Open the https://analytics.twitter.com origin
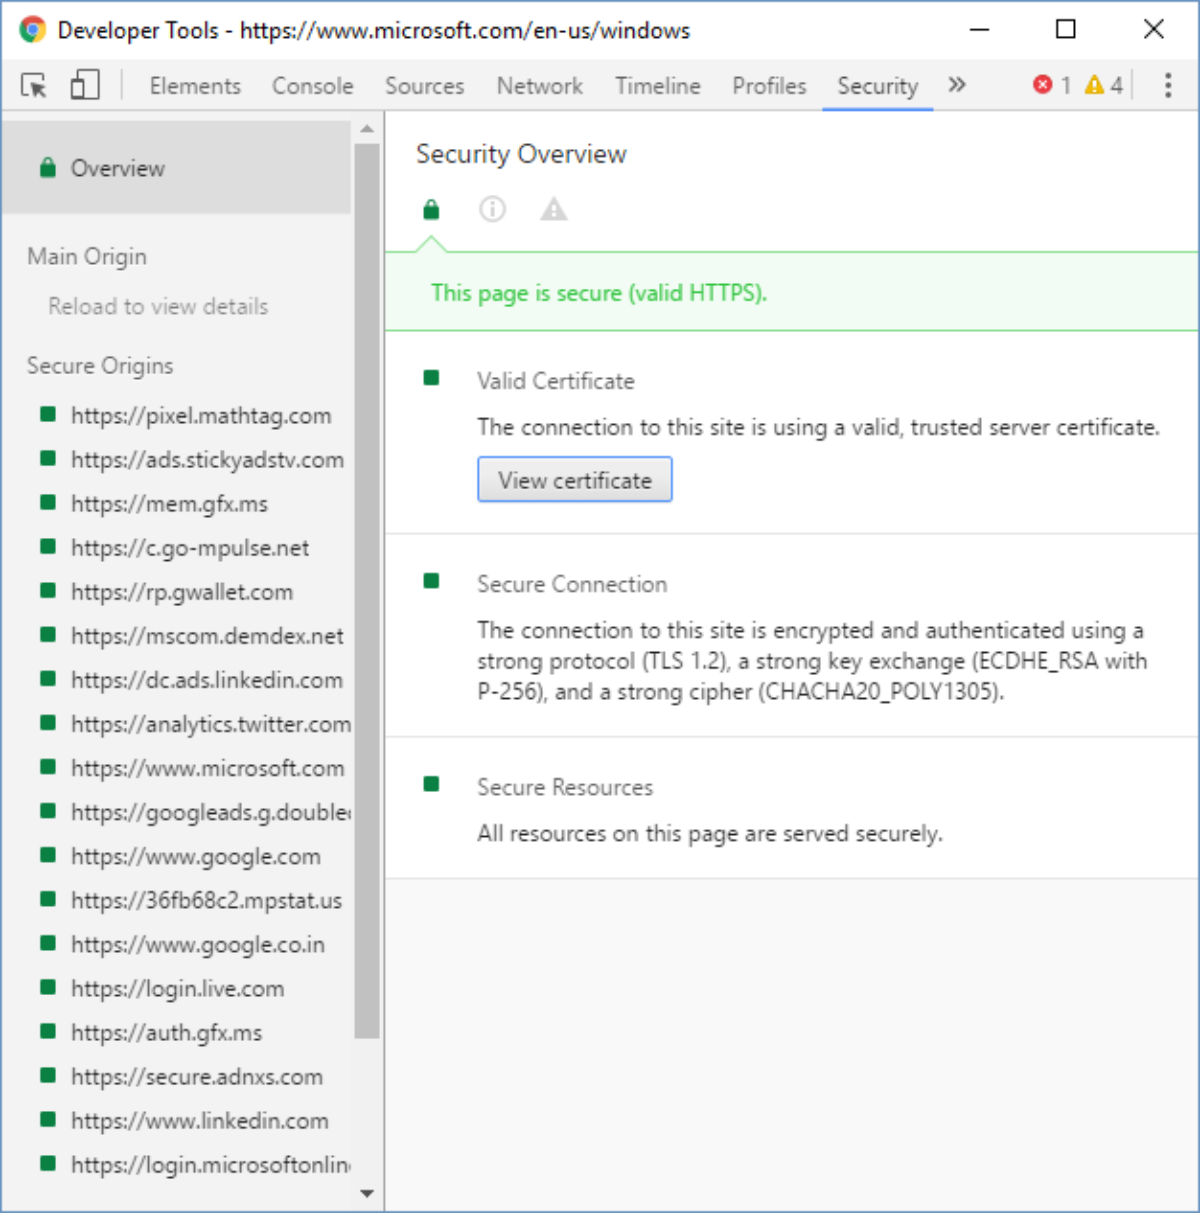Viewport: 1200px width, 1213px height. click(210, 724)
